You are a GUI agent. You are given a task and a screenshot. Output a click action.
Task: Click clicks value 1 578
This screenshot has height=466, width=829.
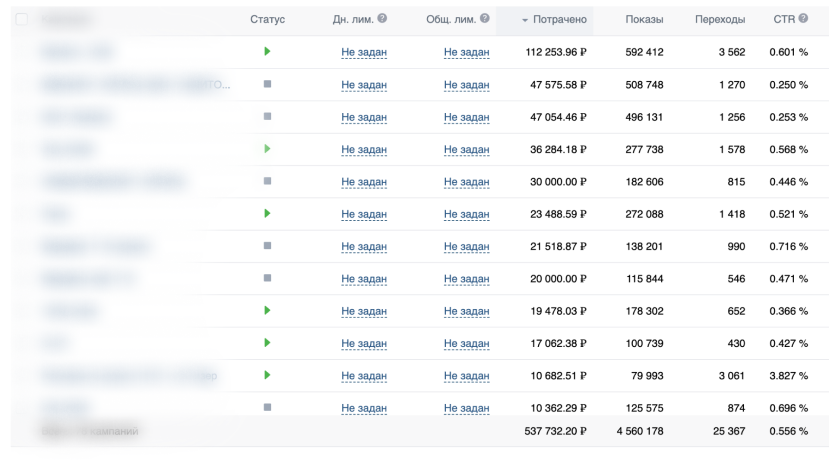point(732,150)
